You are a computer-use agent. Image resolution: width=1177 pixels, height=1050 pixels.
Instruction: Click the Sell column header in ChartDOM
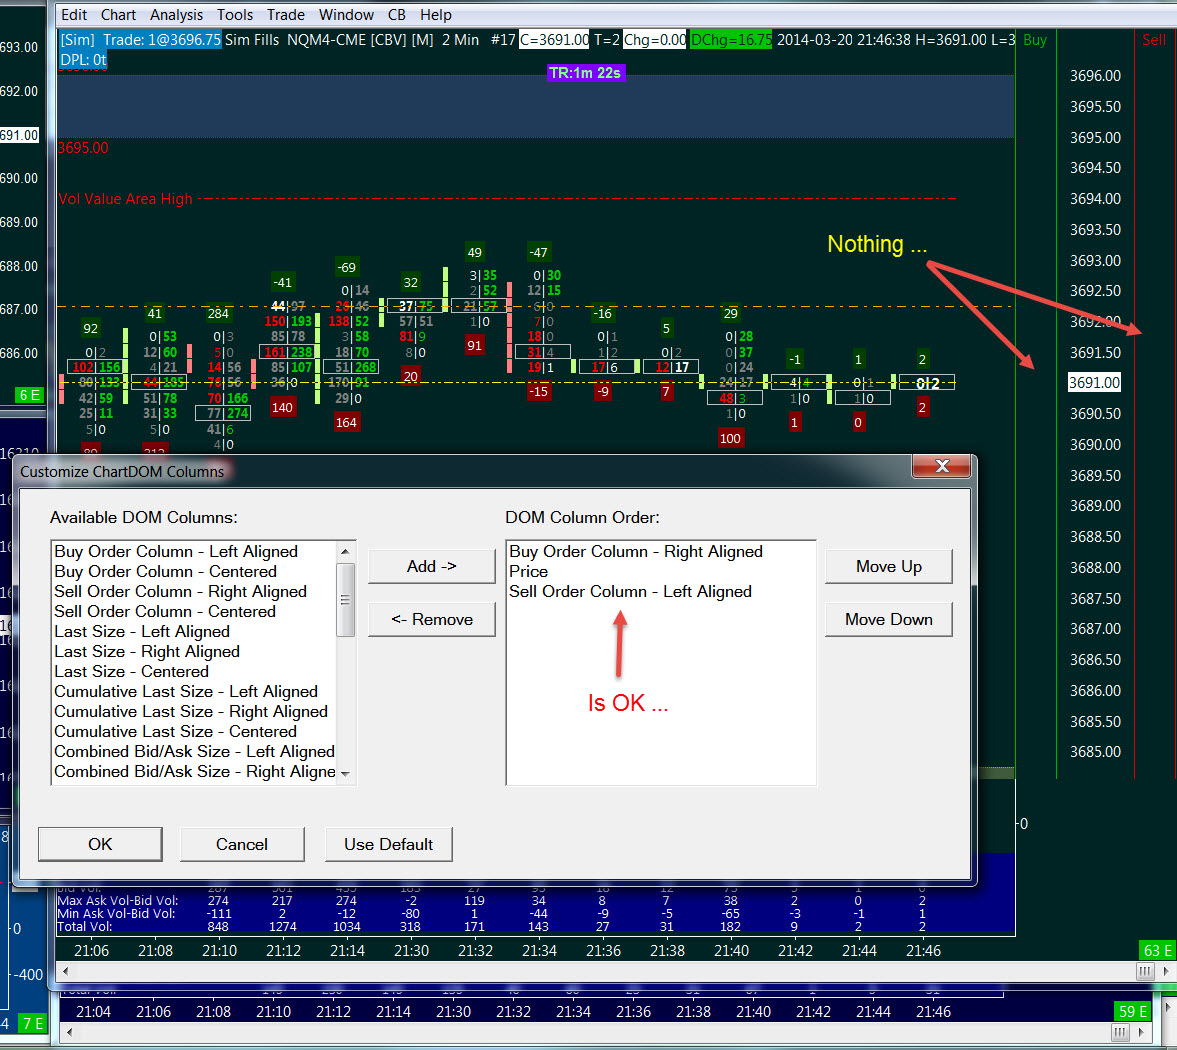(x=1153, y=40)
